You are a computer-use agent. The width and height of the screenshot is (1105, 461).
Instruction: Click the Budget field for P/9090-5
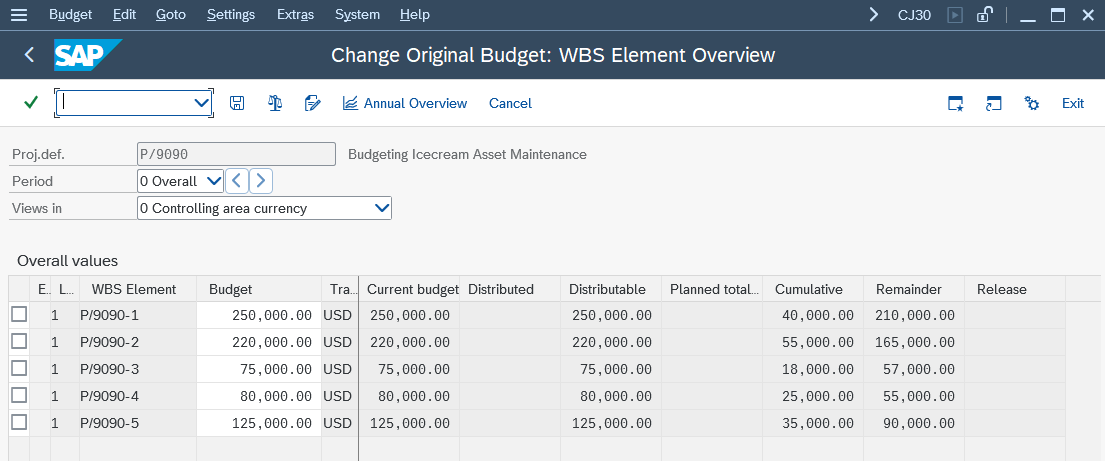pos(259,423)
